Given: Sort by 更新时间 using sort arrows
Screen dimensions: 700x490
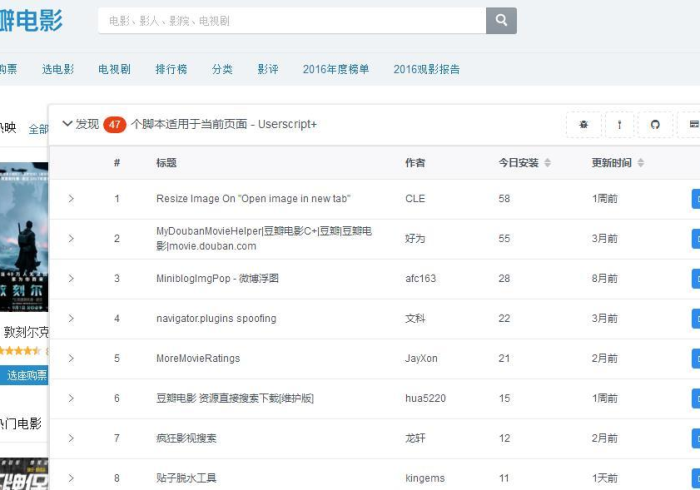Looking at the screenshot, I should tap(640, 163).
